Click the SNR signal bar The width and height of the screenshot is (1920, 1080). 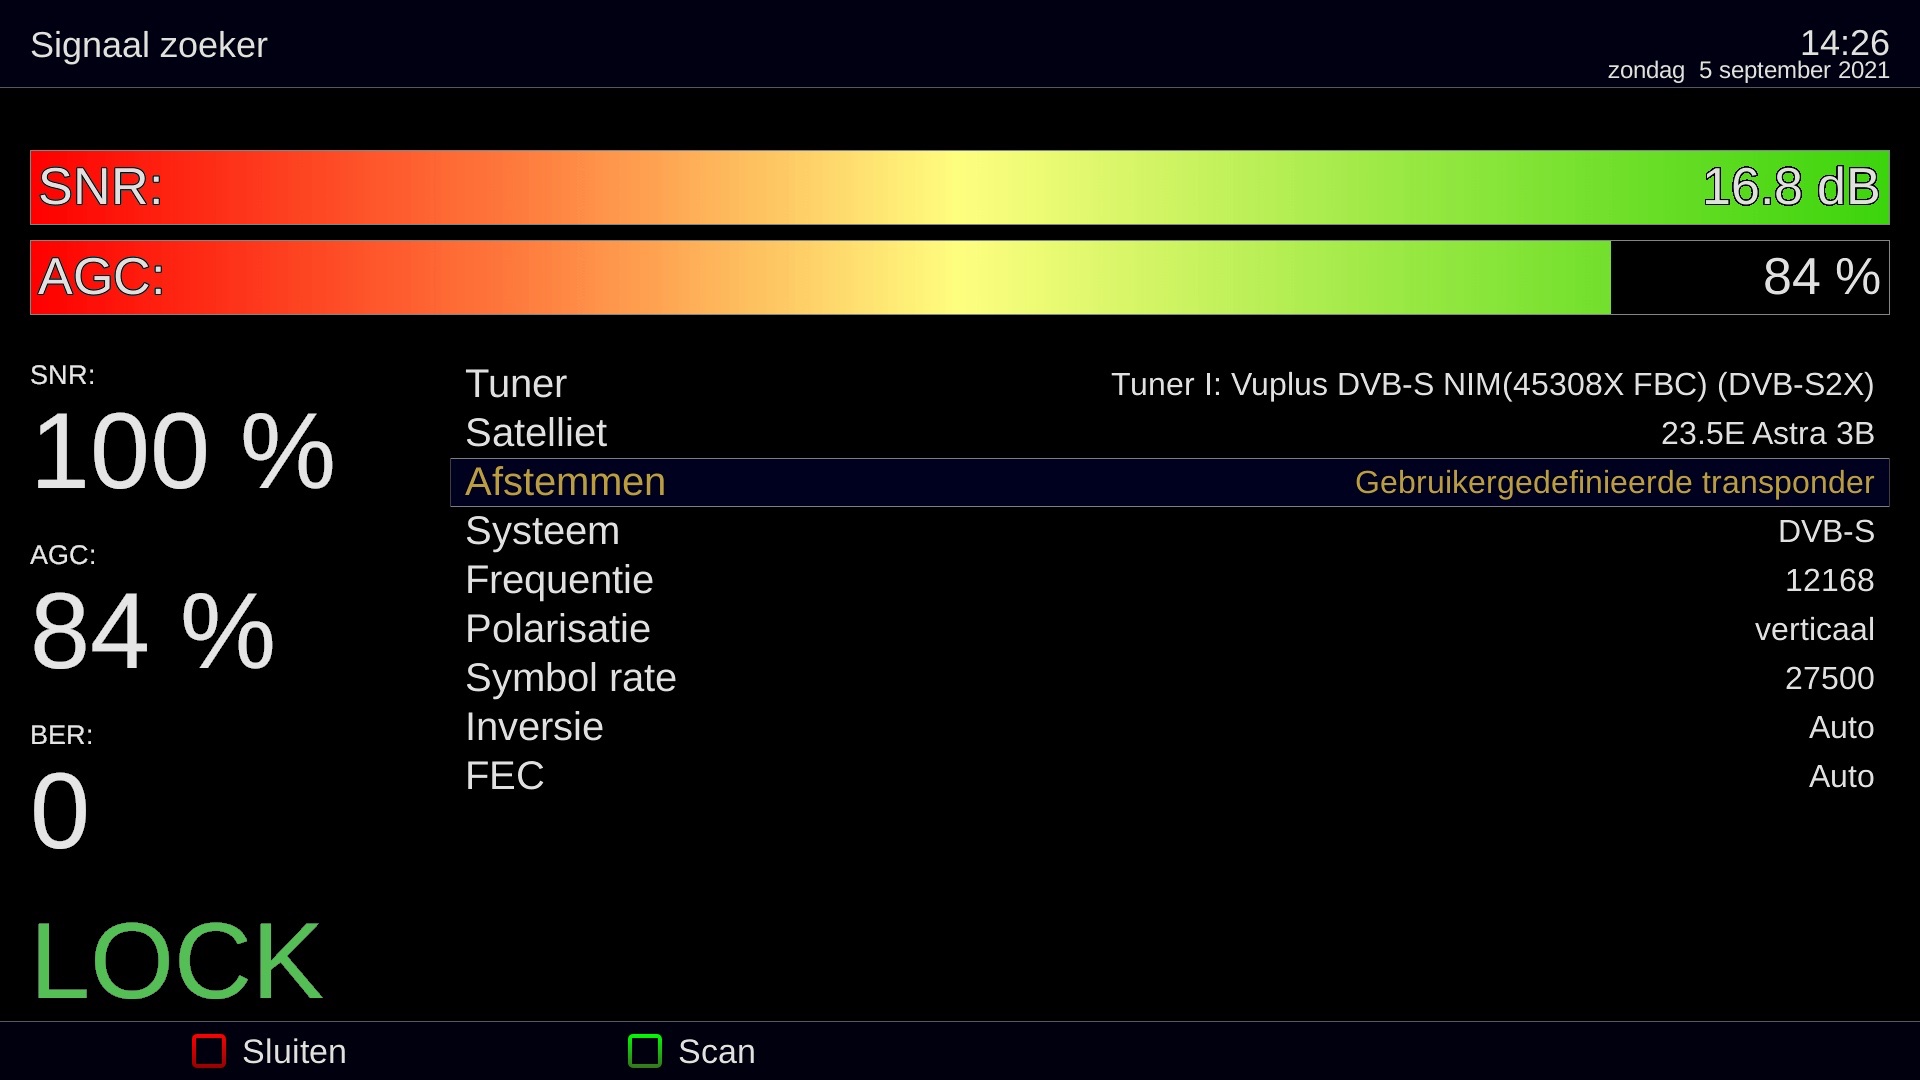(x=960, y=187)
